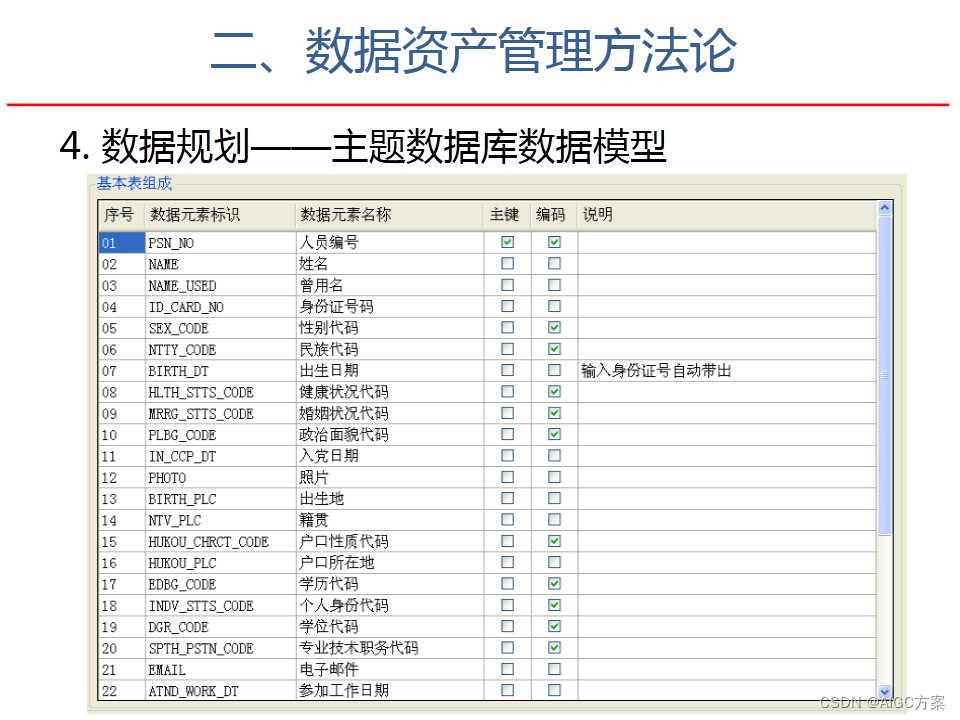
Task: Uncheck the 编码 checkbox for HUKOU_CHRCT_CODE row
Action: 554,541
